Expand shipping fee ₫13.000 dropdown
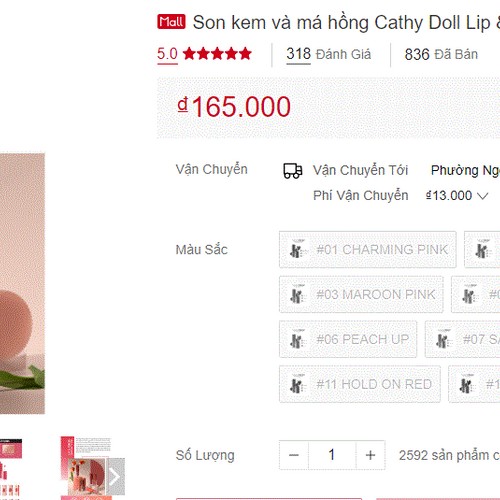Viewport: 500px width, 500px height. (457, 196)
